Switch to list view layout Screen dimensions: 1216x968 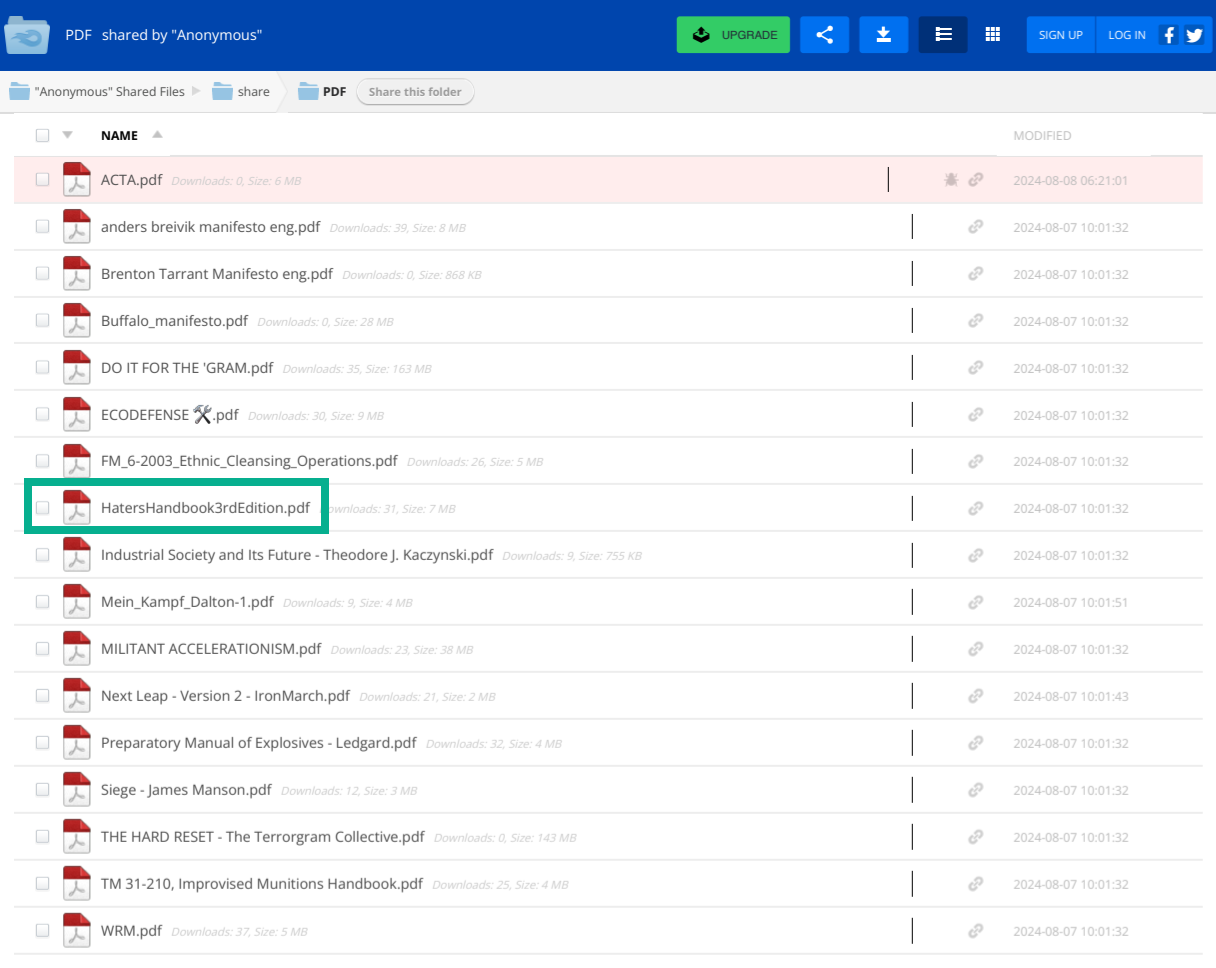943,35
